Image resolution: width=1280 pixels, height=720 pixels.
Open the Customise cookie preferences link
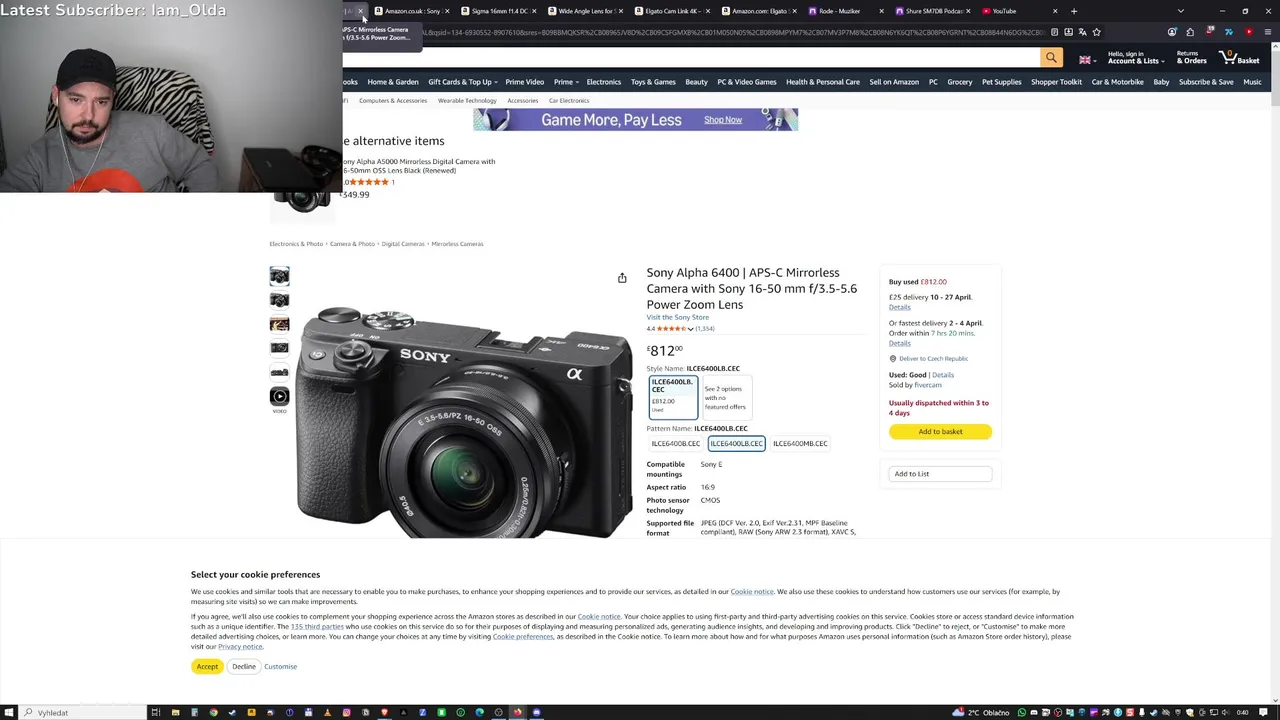[x=280, y=667]
